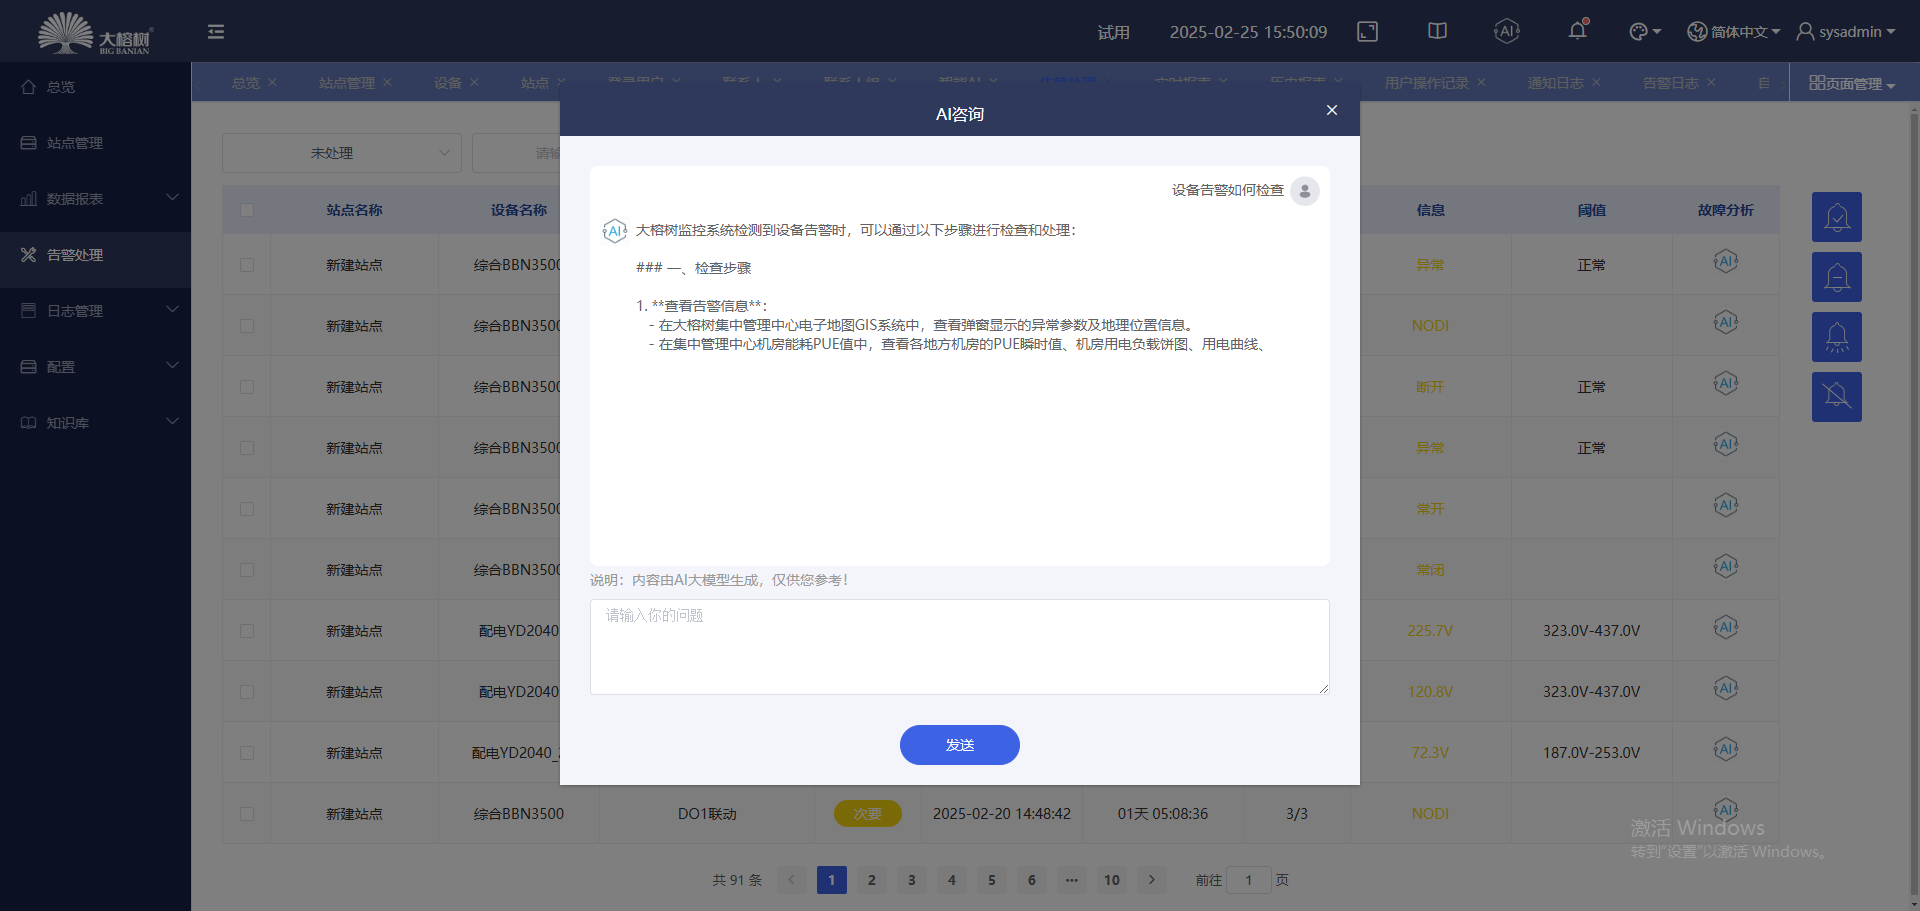Open the 未处理 status dropdown
Screen dimensions: 1920x911
tap(342, 153)
